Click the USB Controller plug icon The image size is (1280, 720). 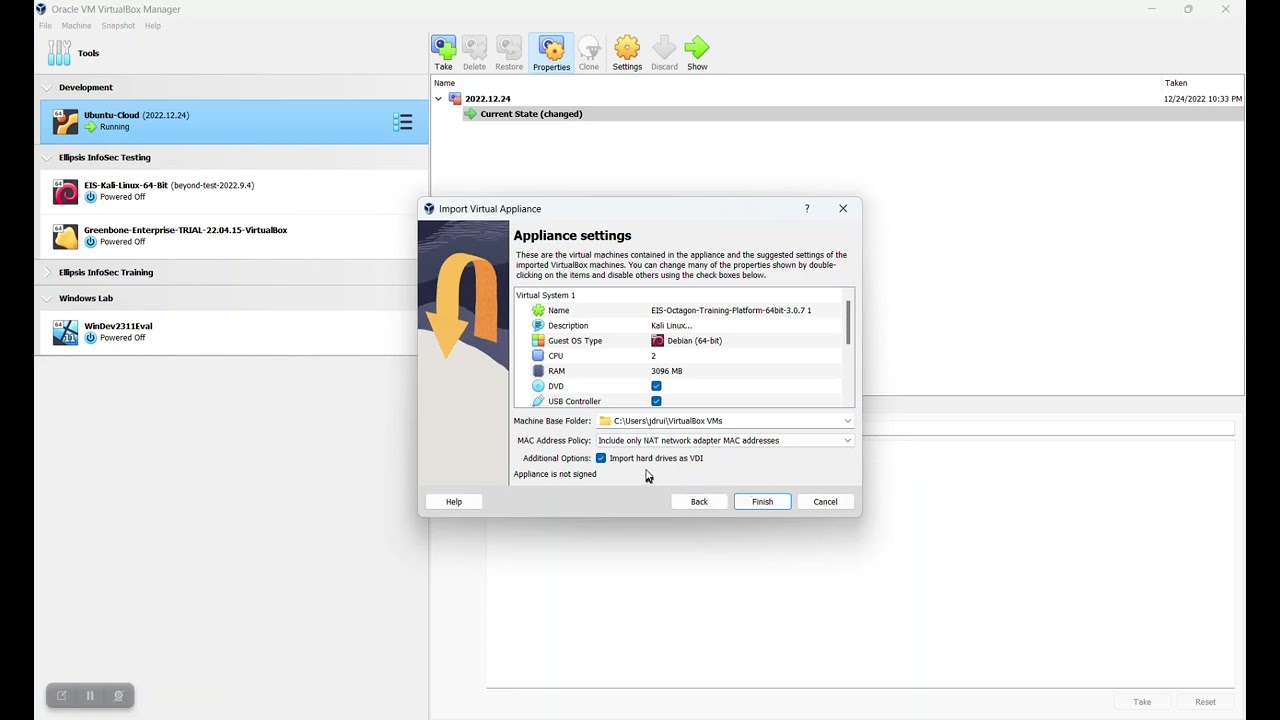(538, 401)
